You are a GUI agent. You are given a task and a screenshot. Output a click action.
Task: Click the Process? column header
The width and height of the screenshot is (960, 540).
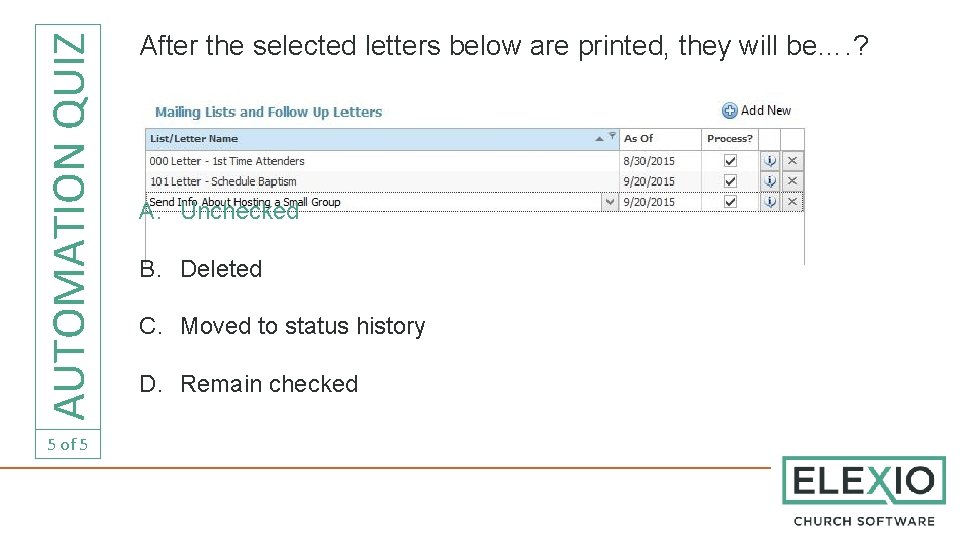pos(730,139)
